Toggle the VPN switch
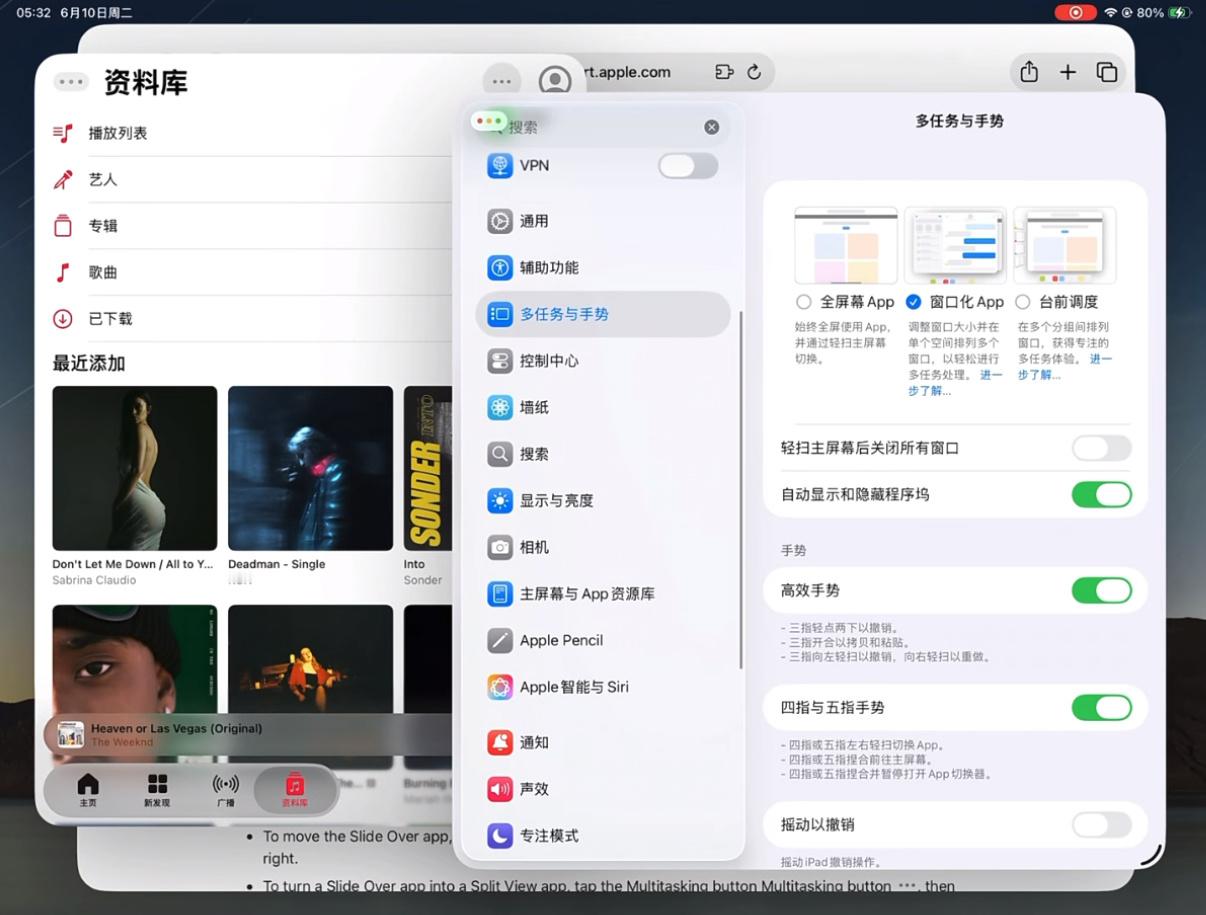 tap(688, 166)
